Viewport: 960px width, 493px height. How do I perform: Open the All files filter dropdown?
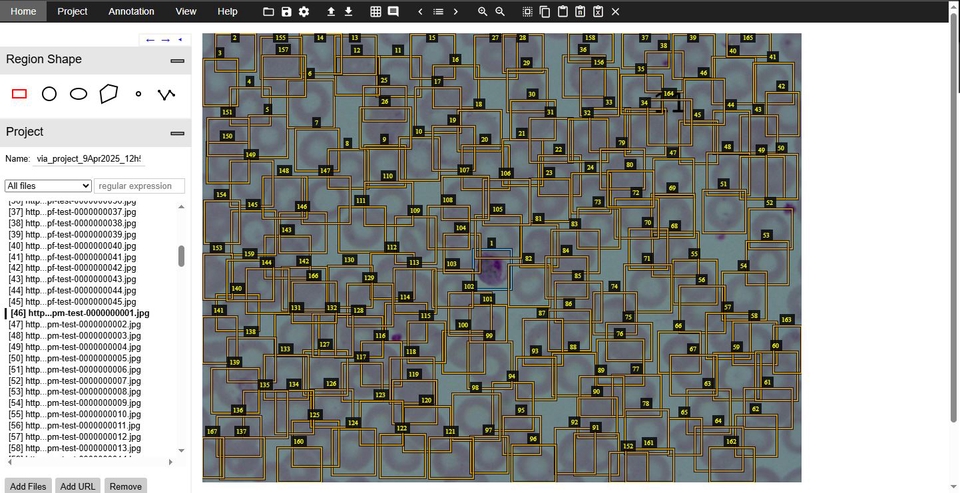point(48,186)
